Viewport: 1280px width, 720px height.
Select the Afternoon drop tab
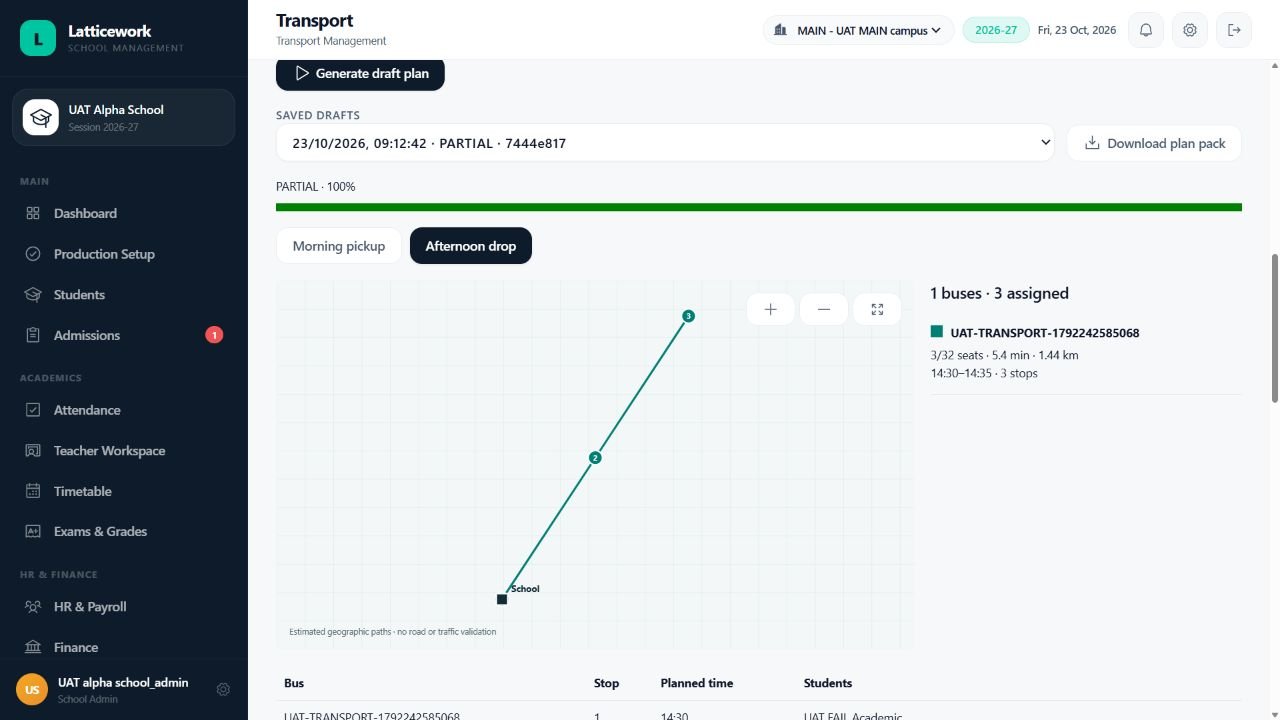[471, 246]
